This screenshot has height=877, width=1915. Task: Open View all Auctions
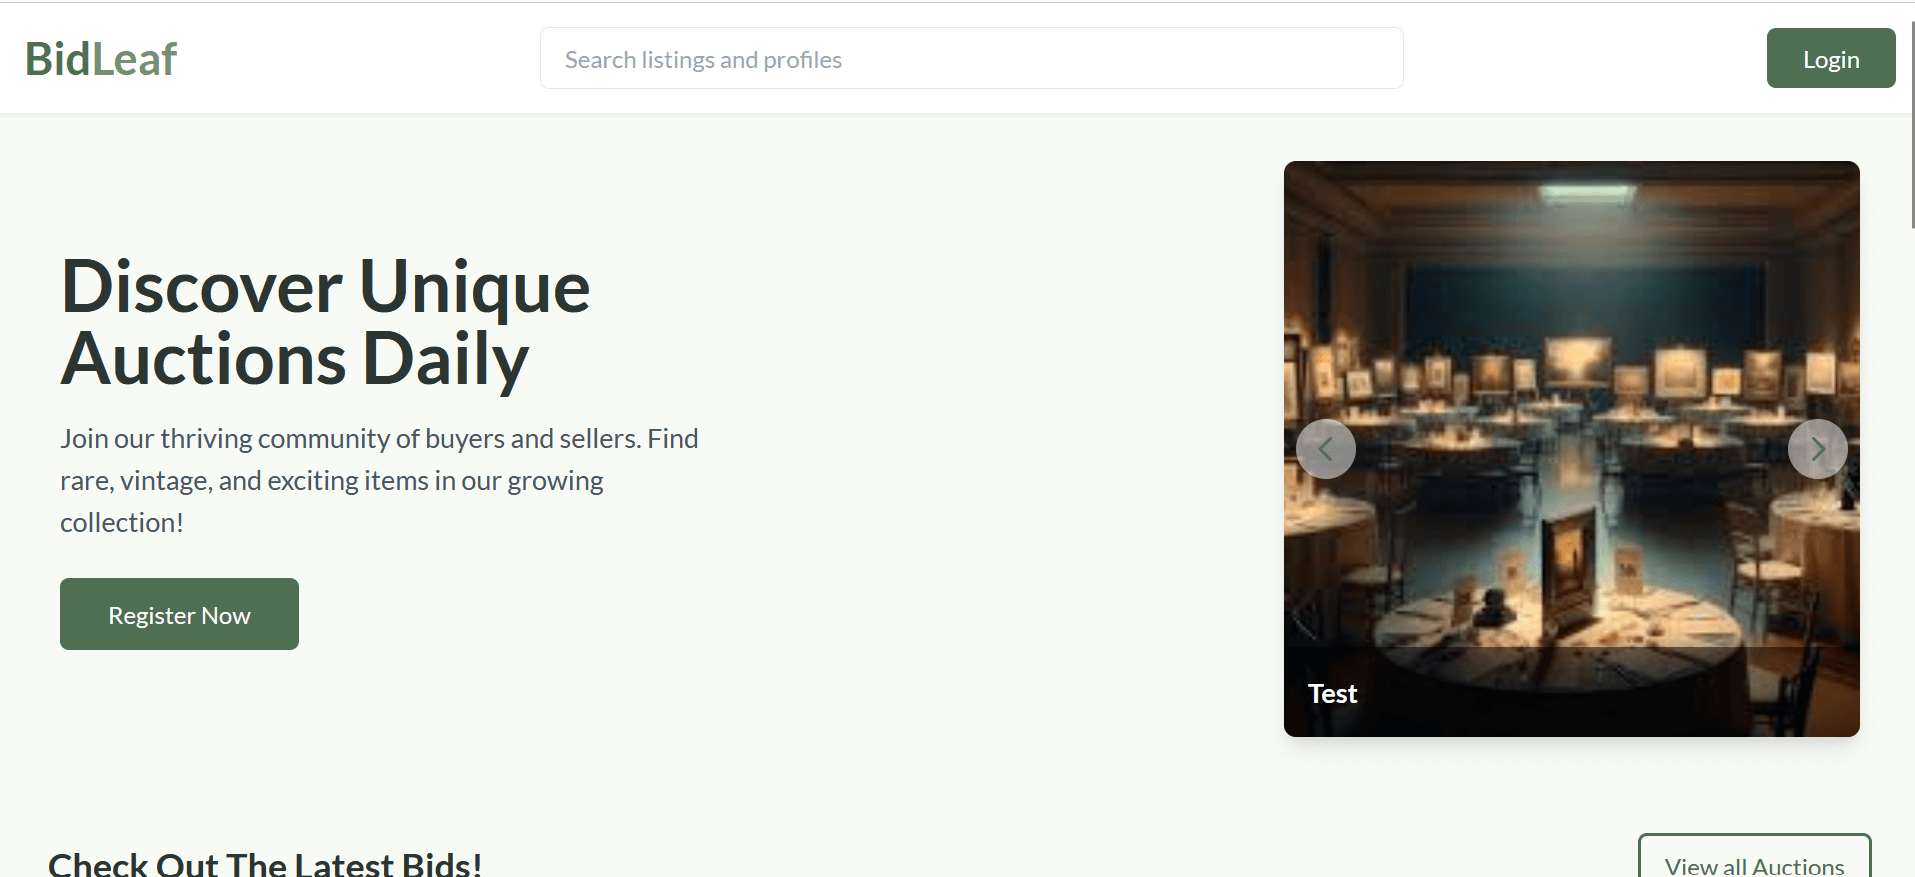coord(1754,862)
